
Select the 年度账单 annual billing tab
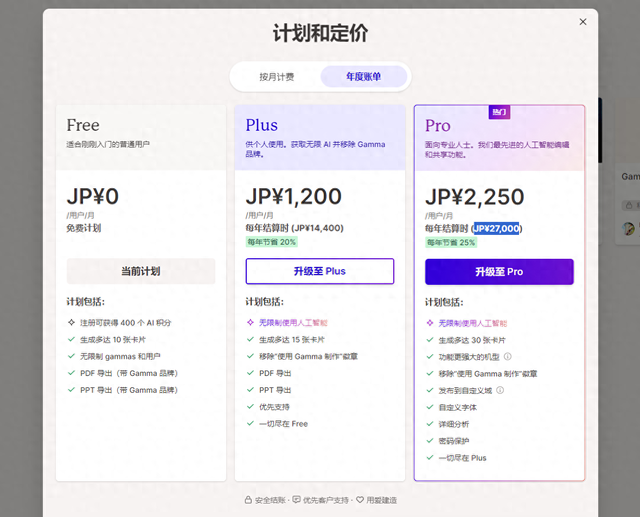(x=363, y=77)
